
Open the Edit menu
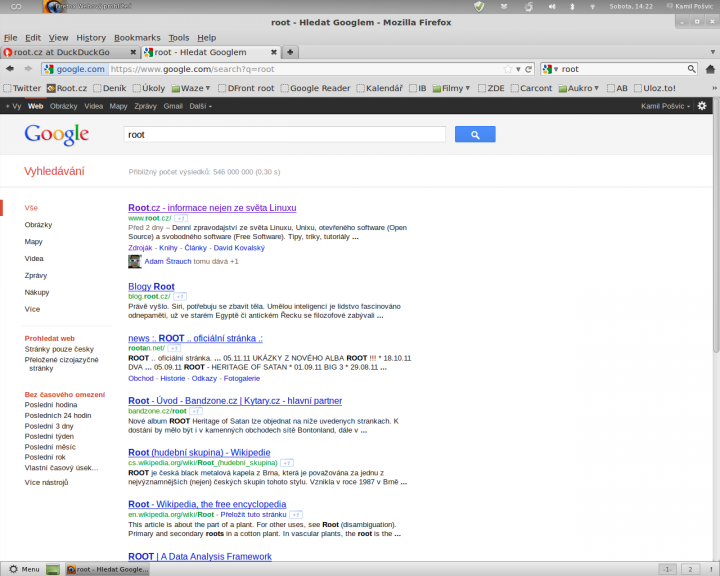(x=33, y=38)
